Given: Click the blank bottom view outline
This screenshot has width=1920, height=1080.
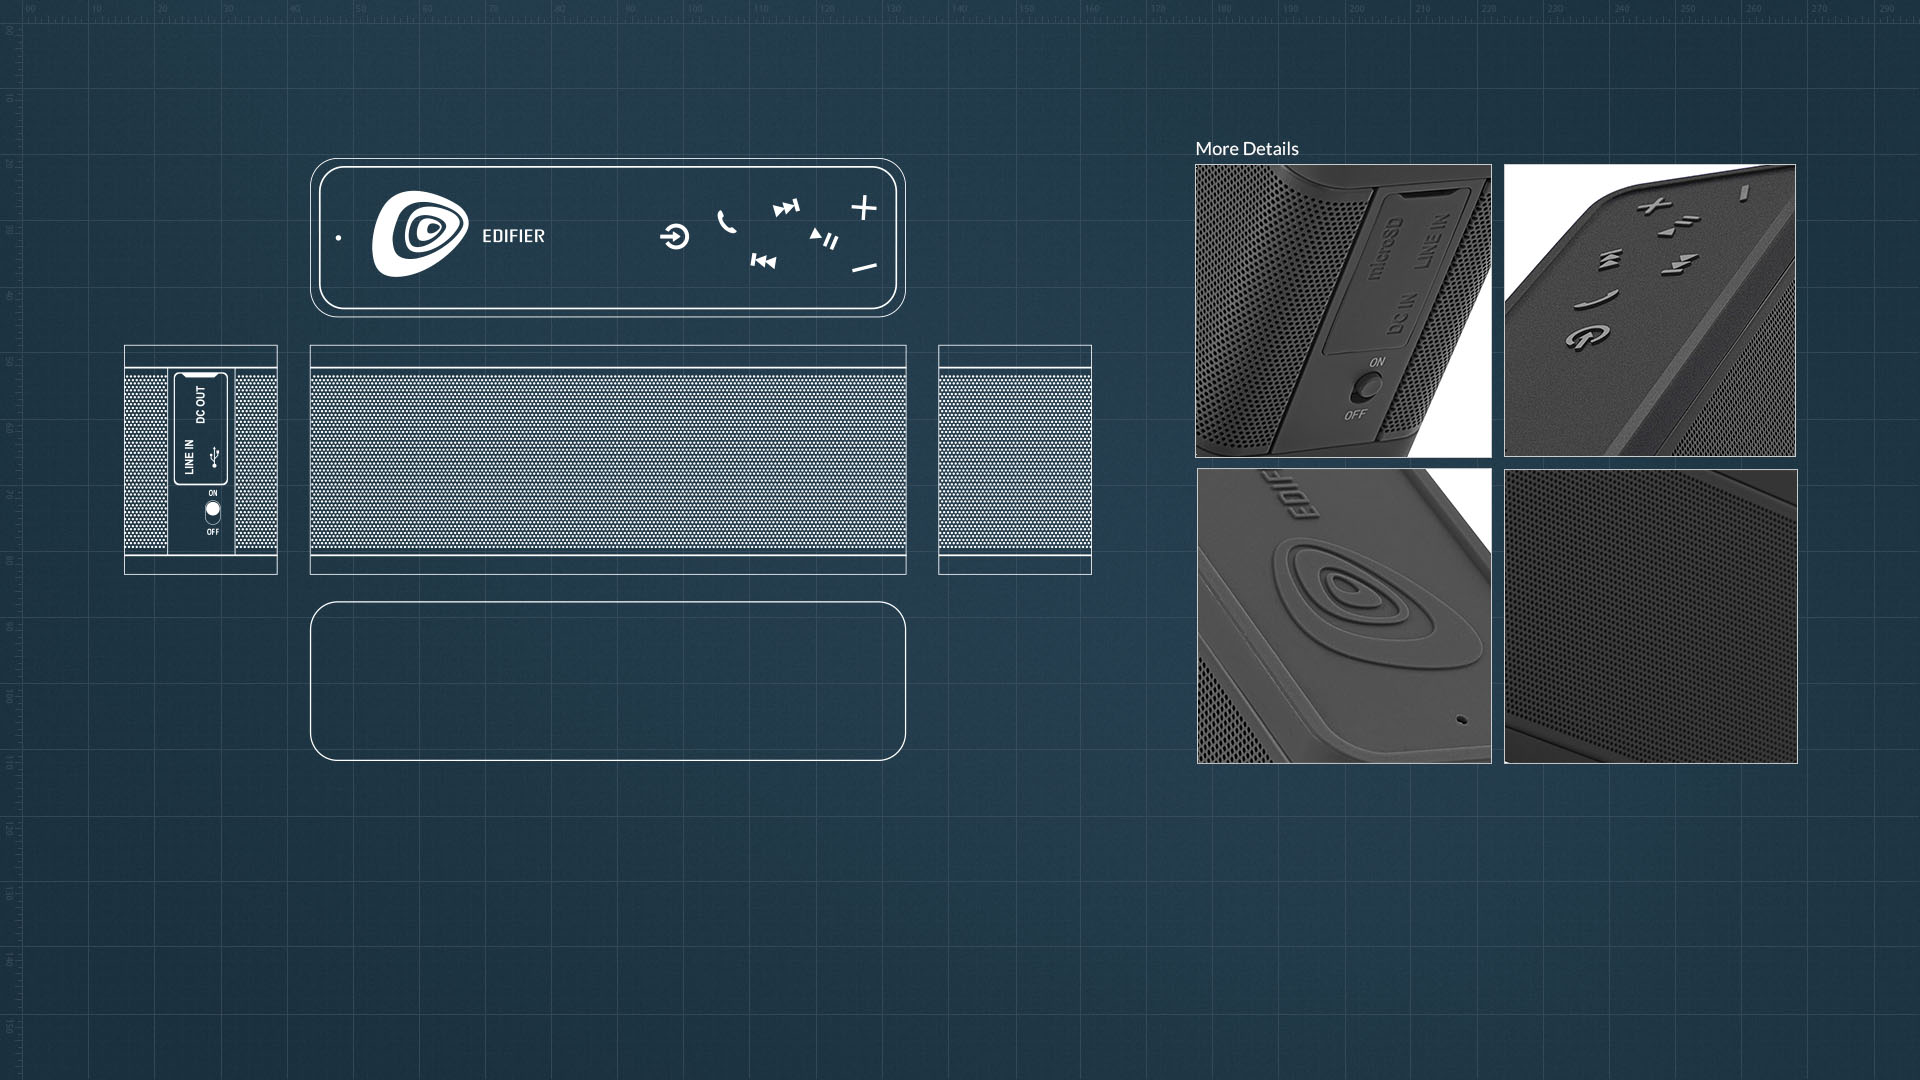Looking at the screenshot, I should [x=608, y=681].
